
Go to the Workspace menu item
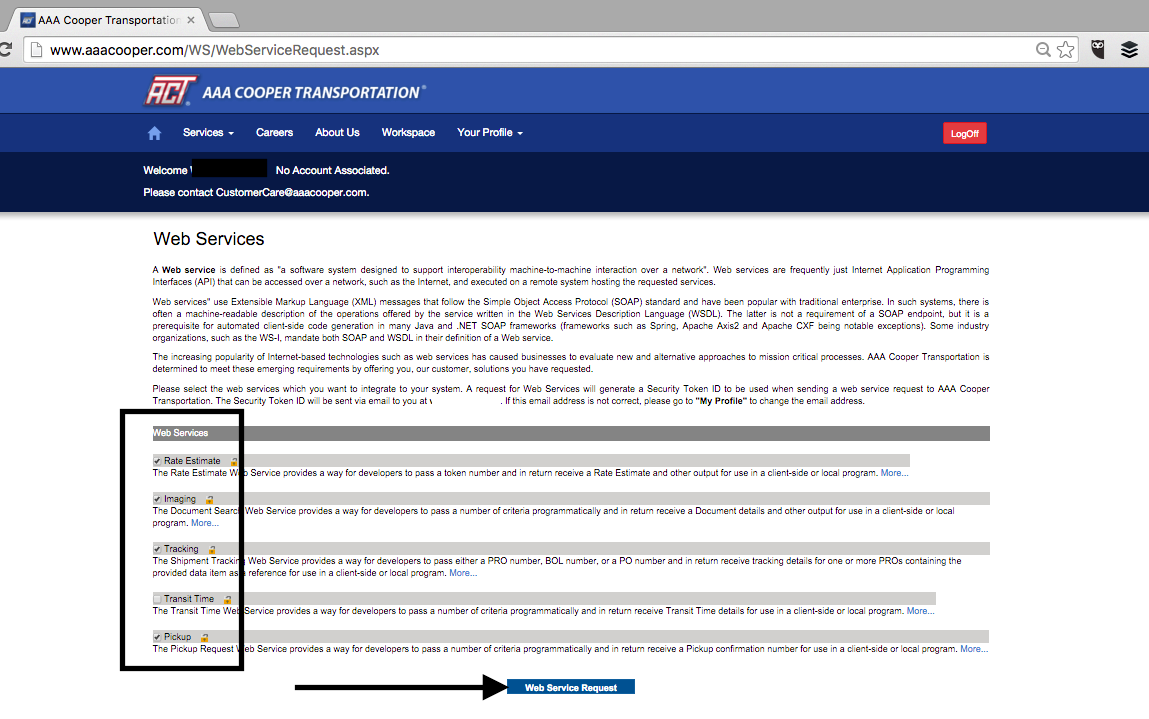click(x=408, y=133)
